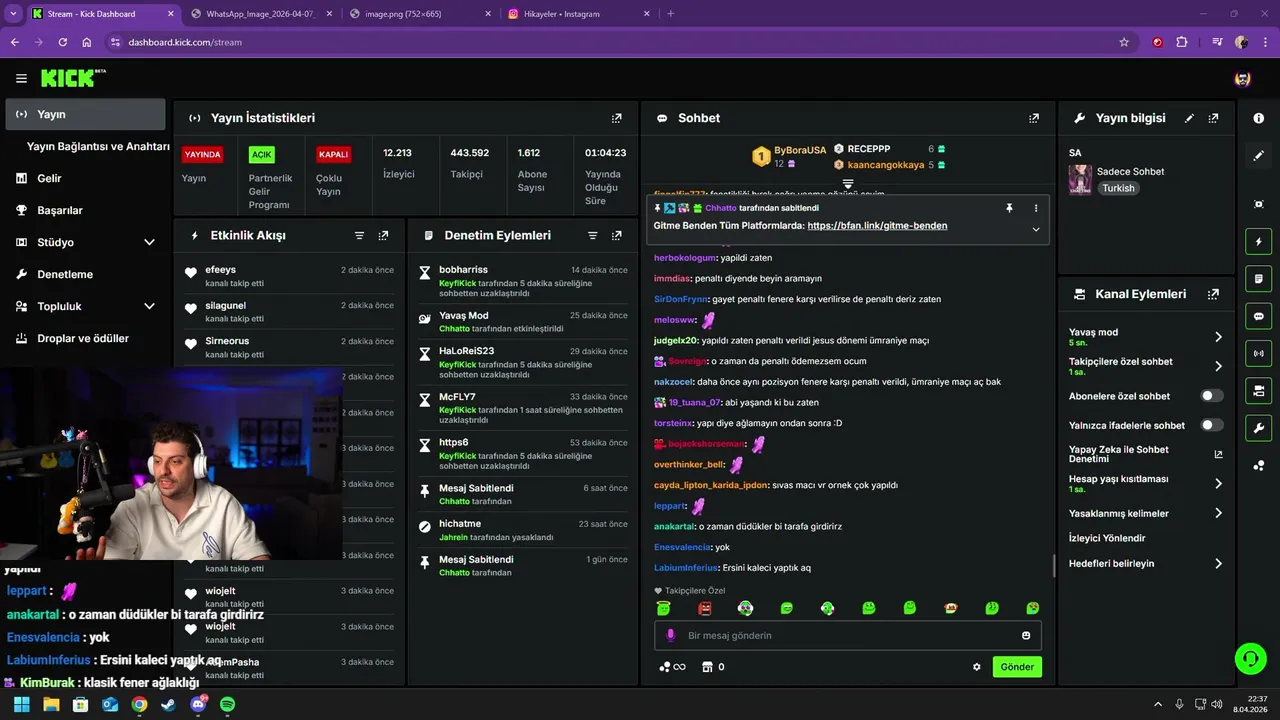The height and width of the screenshot is (720, 1280).
Task: Edit stream info with the pencil icon in Yayın bilgisi
Action: tap(1189, 118)
